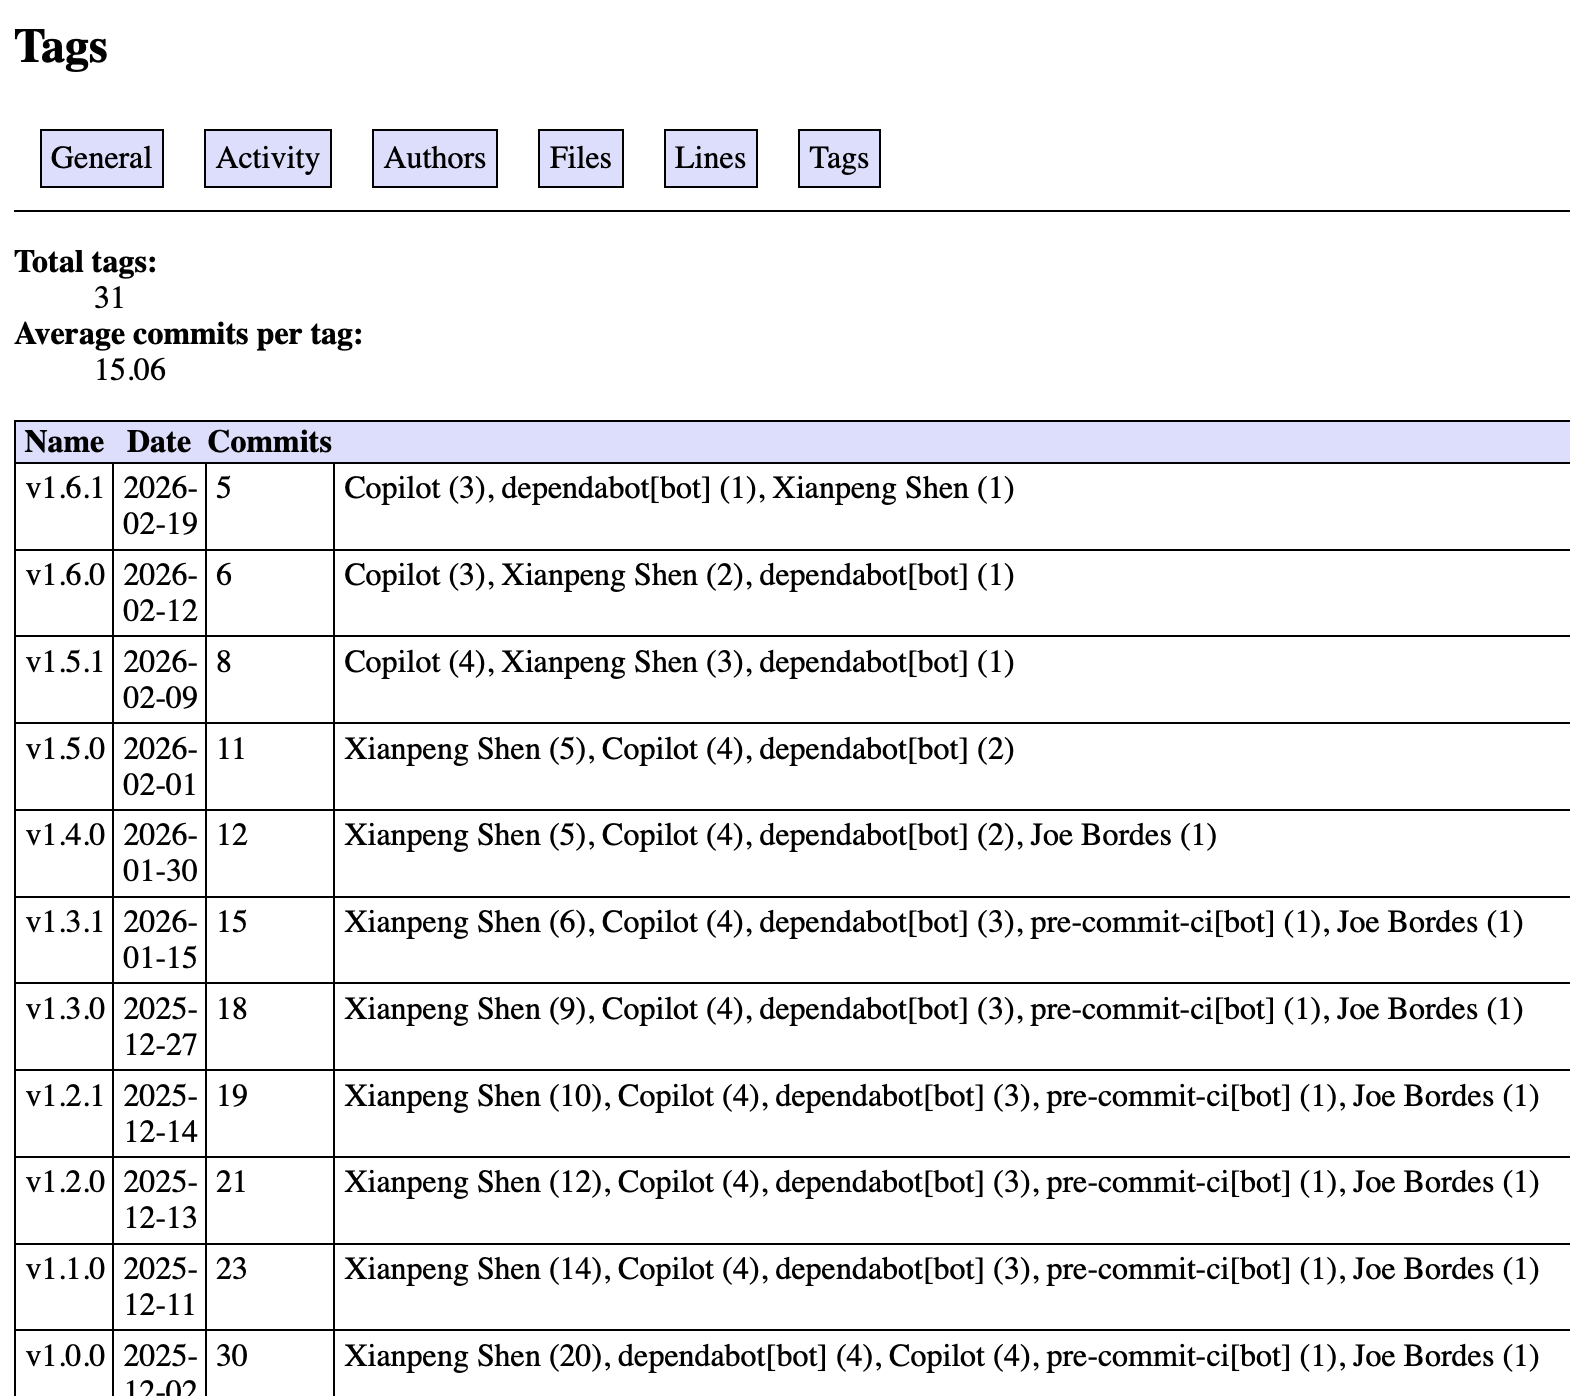Click the 2025-12-13 date cell
The height and width of the screenshot is (1396, 1570).
(x=160, y=1200)
